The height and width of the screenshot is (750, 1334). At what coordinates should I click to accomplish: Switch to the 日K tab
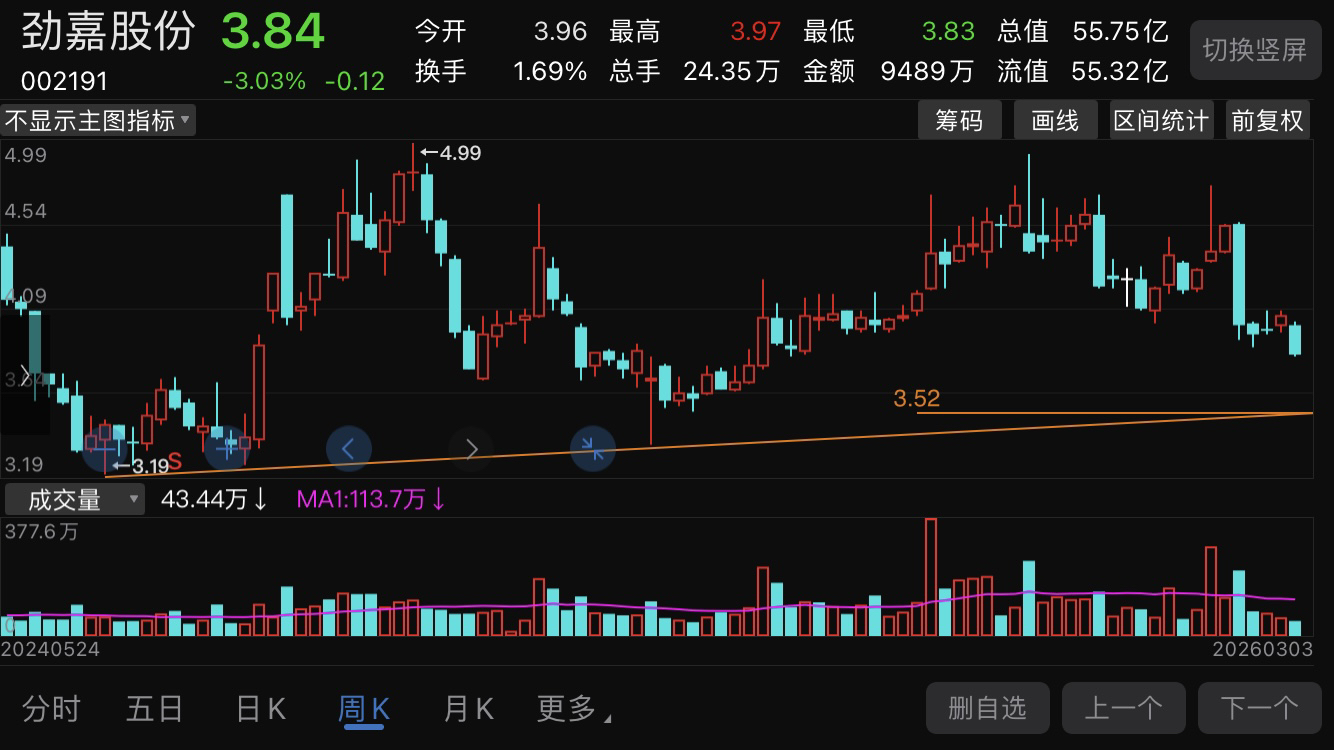tap(261, 709)
